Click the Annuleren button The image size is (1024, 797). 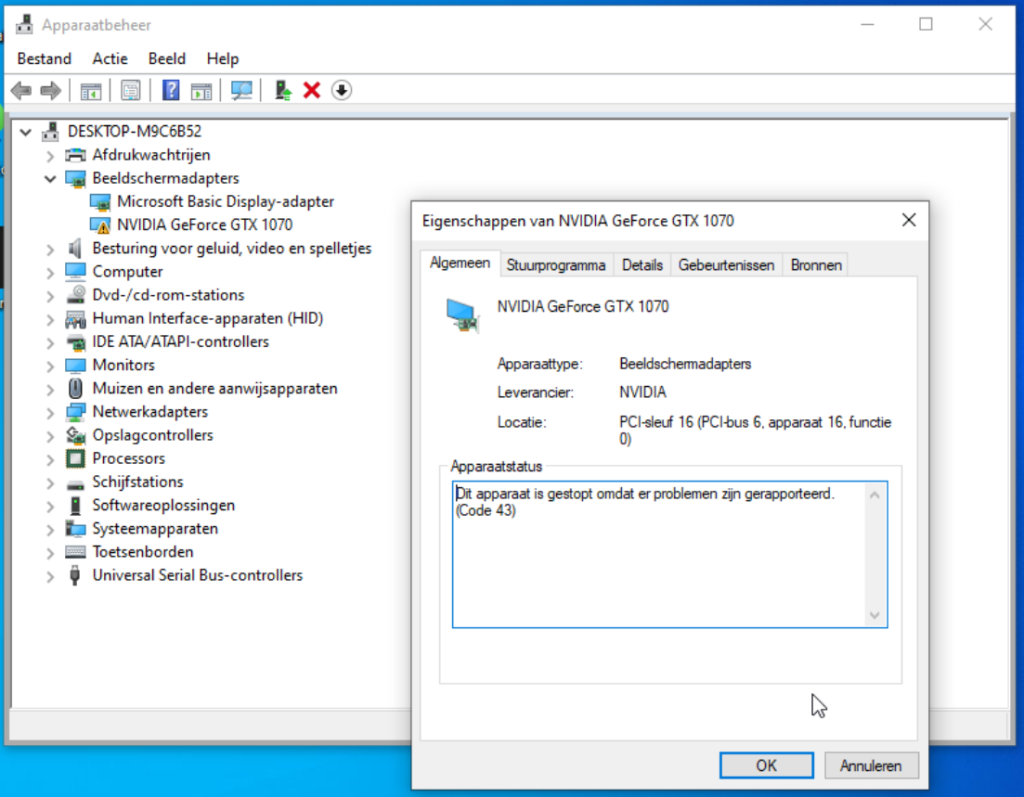(870, 766)
